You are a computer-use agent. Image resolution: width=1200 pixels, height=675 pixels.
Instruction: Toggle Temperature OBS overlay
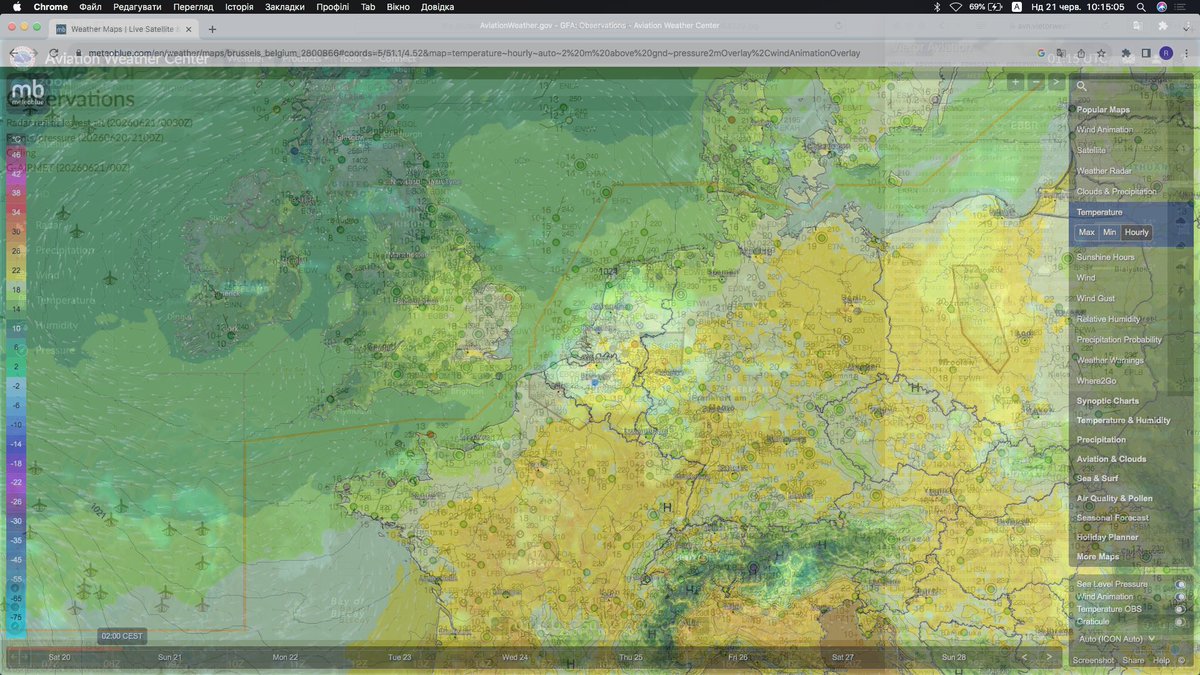coord(1180,609)
